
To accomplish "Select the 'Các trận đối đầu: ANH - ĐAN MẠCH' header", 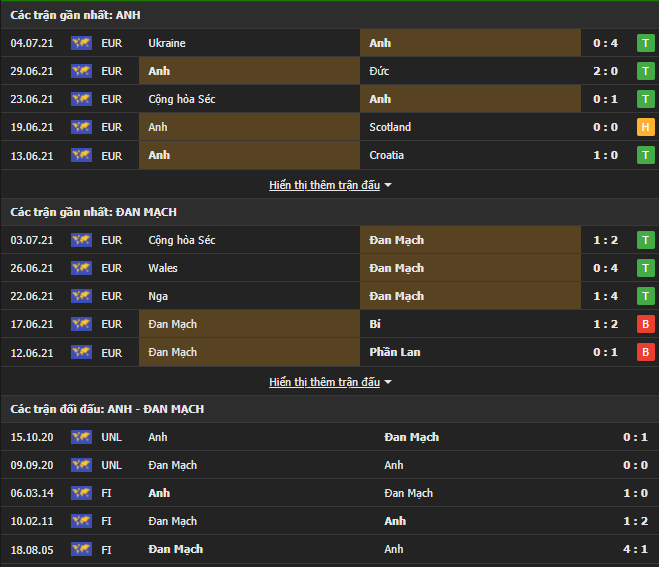I will click(107, 409).
